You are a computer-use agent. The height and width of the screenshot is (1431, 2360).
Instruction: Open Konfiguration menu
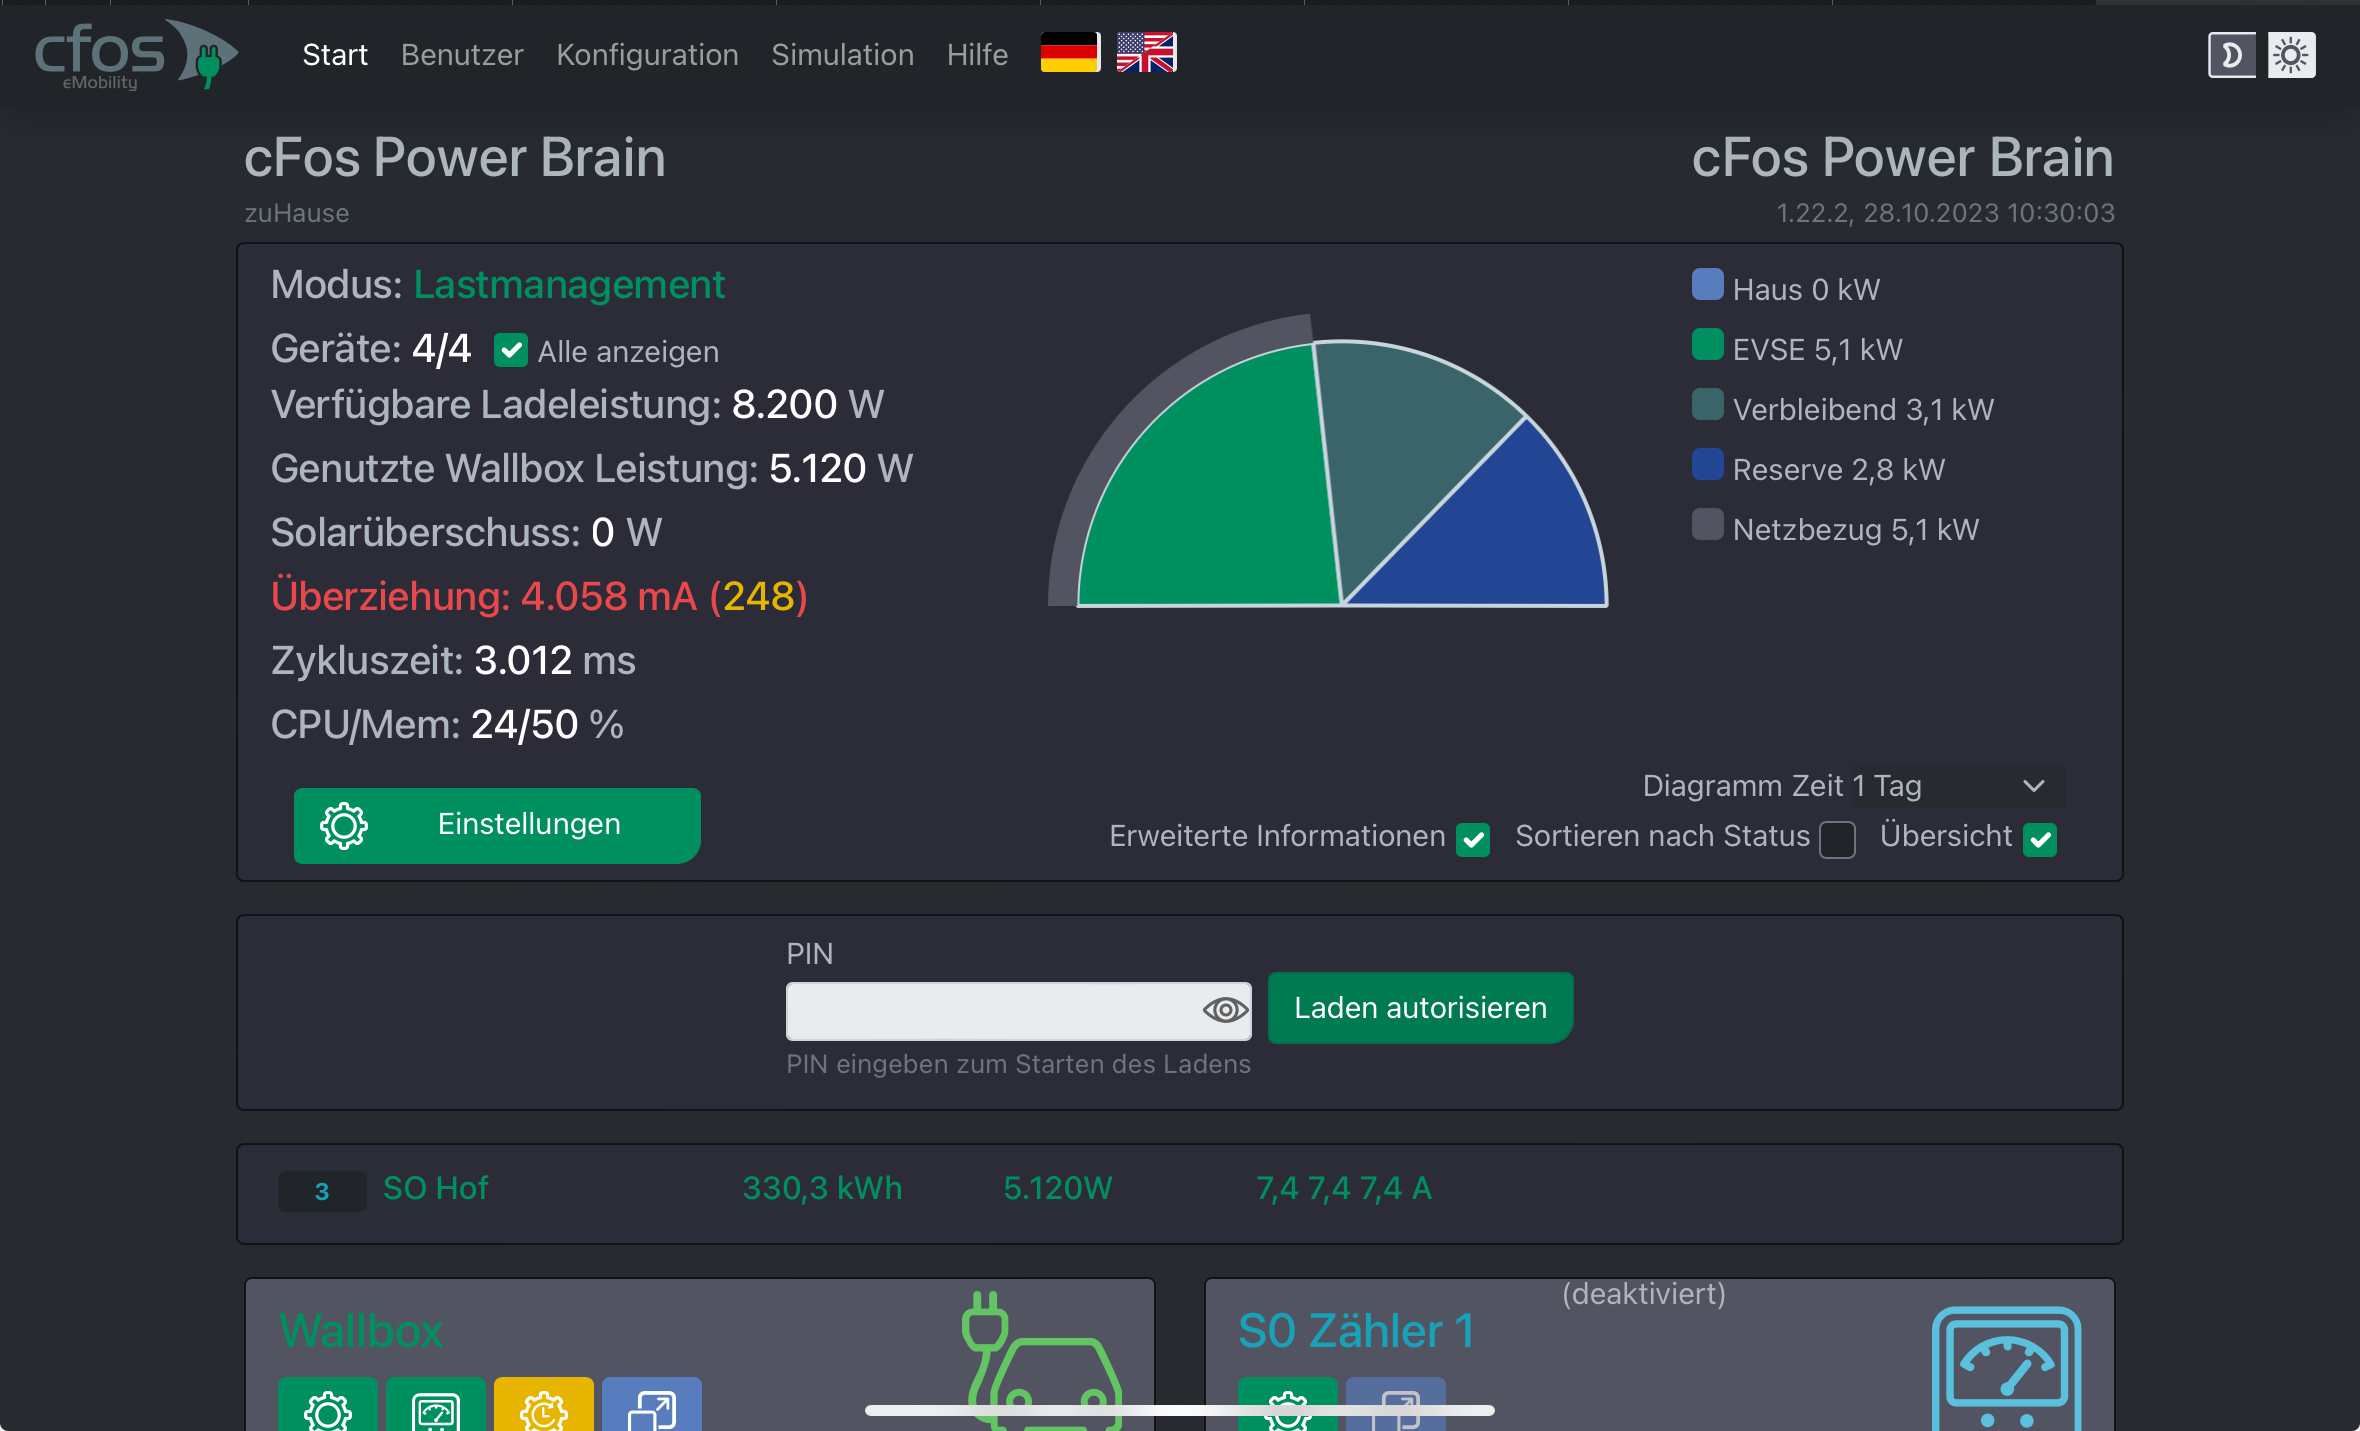647,55
